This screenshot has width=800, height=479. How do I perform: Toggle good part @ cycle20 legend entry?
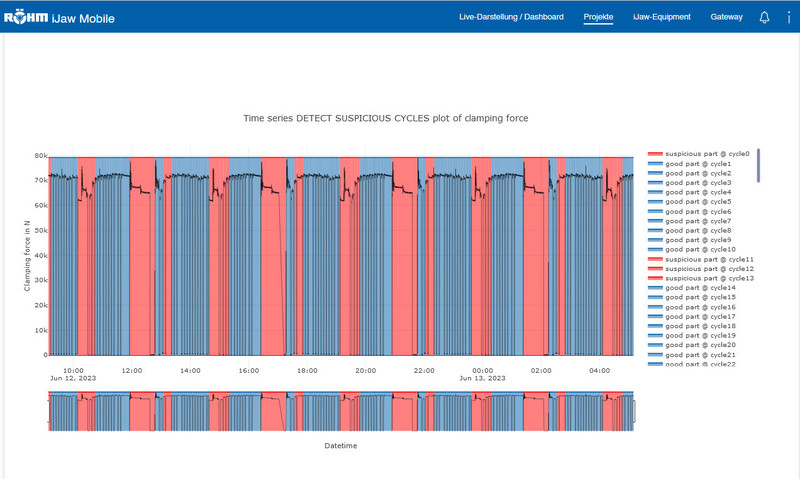692,345
